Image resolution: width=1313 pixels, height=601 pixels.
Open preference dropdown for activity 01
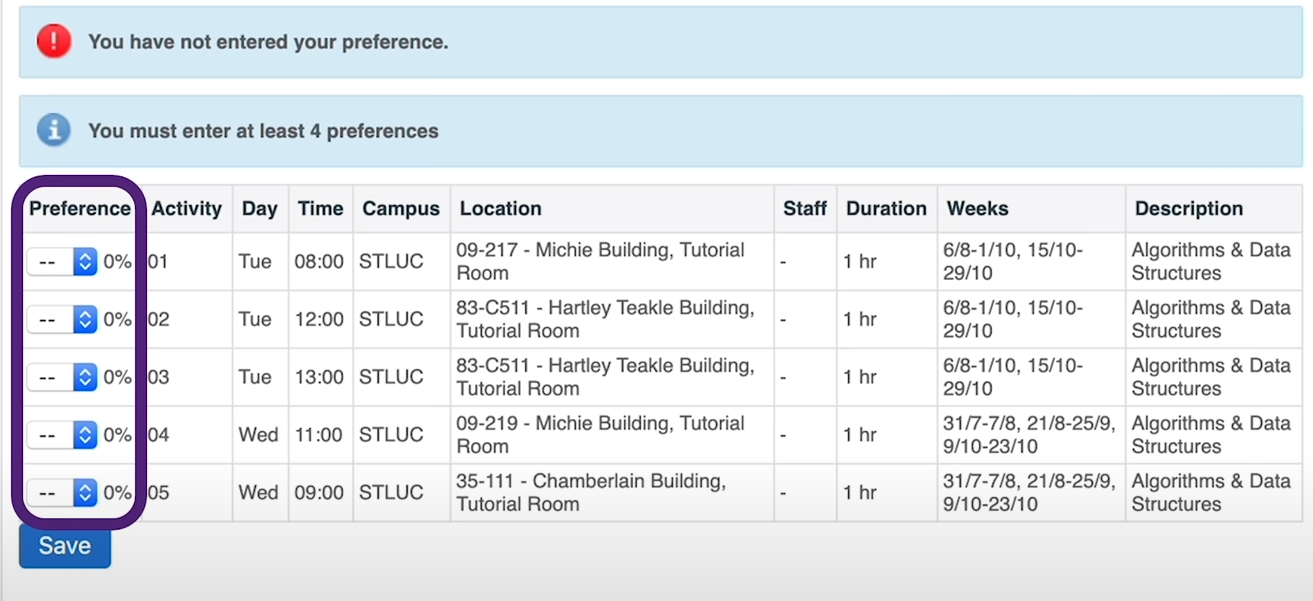(62, 262)
